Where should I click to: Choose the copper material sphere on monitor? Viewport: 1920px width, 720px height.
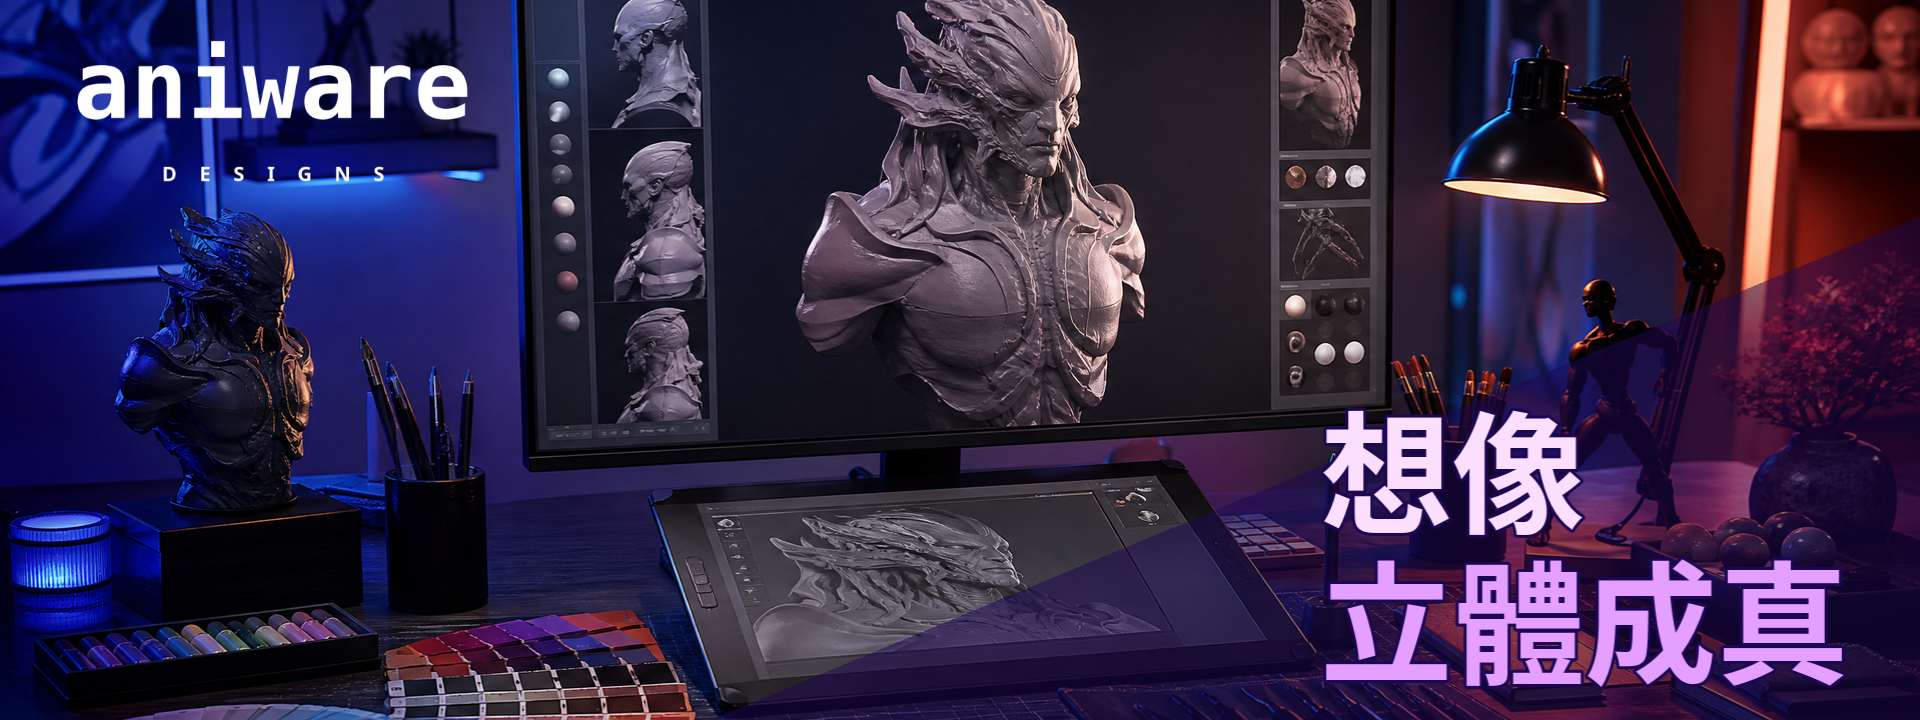point(1296,177)
